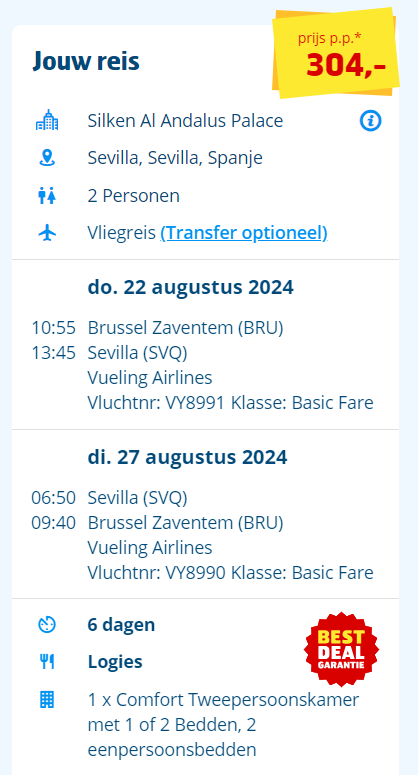Click the duration clock icon

tap(47, 625)
